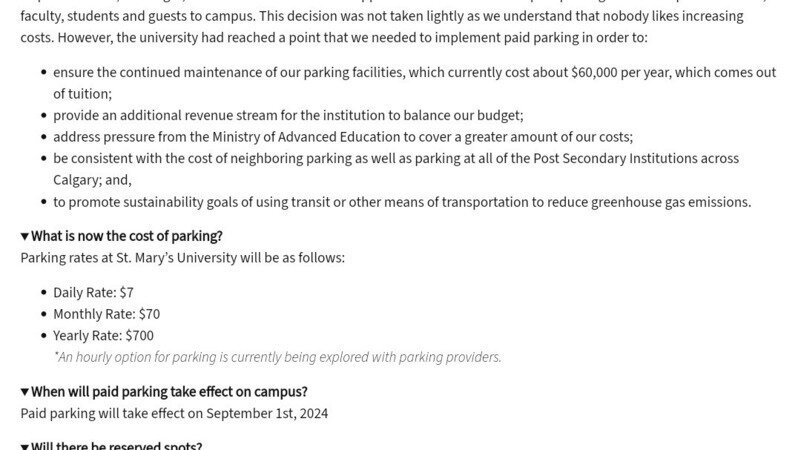
Task: Click the italic hourly parking option footnote
Action: tap(277, 357)
